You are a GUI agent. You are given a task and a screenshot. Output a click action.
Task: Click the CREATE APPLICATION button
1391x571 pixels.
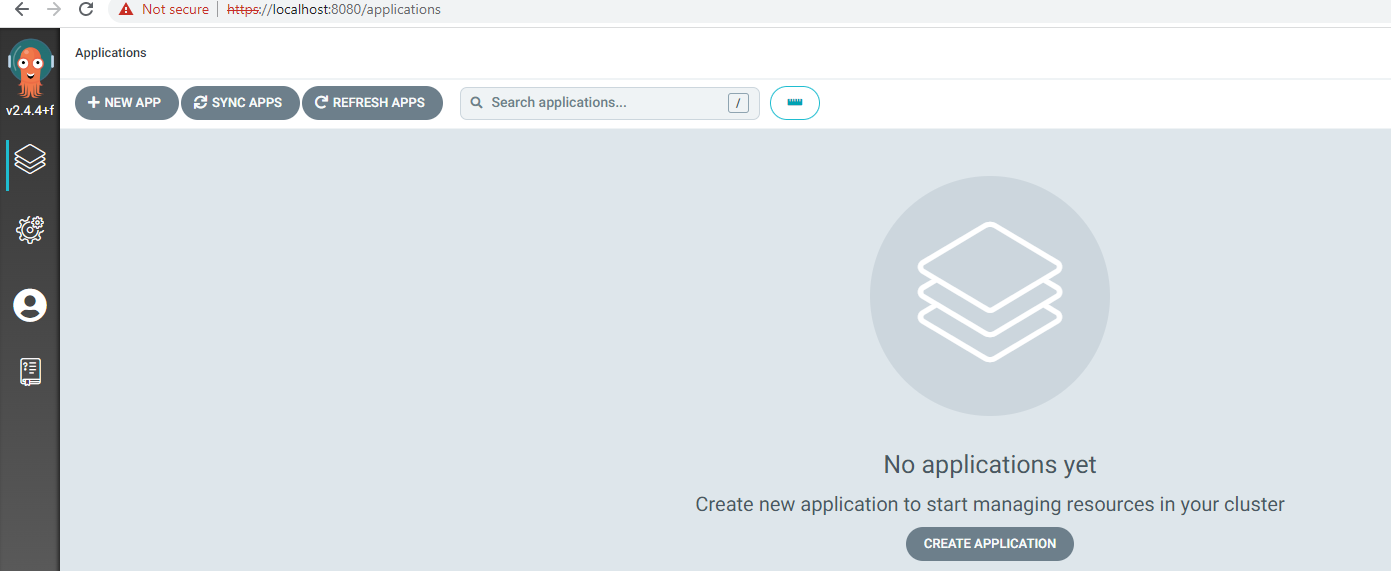(x=990, y=544)
